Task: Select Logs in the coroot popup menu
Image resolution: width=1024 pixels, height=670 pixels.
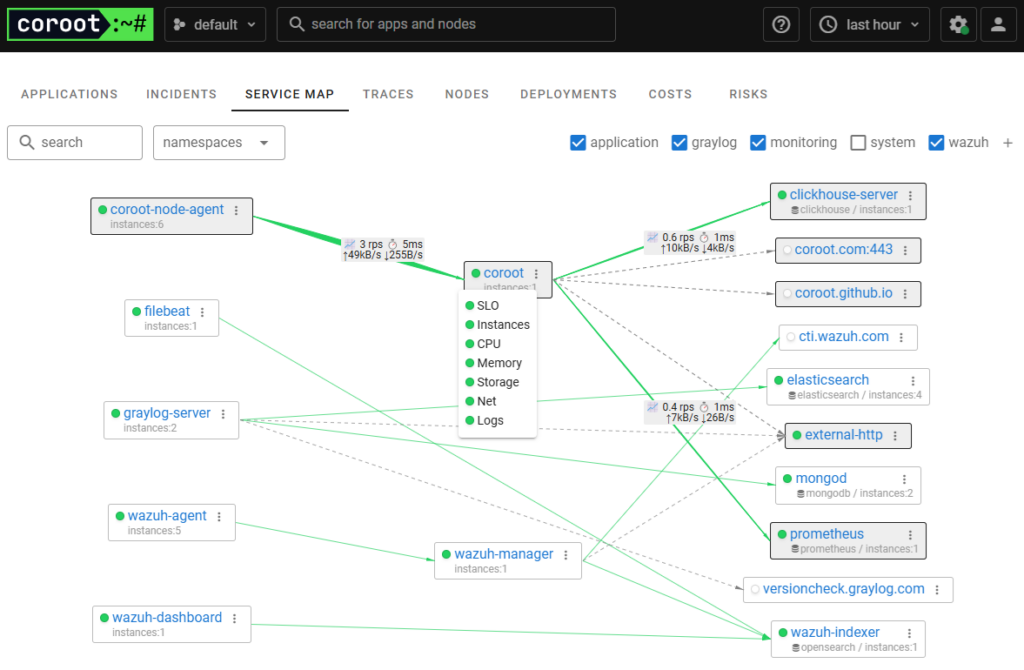Action: [x=488, y=420]
